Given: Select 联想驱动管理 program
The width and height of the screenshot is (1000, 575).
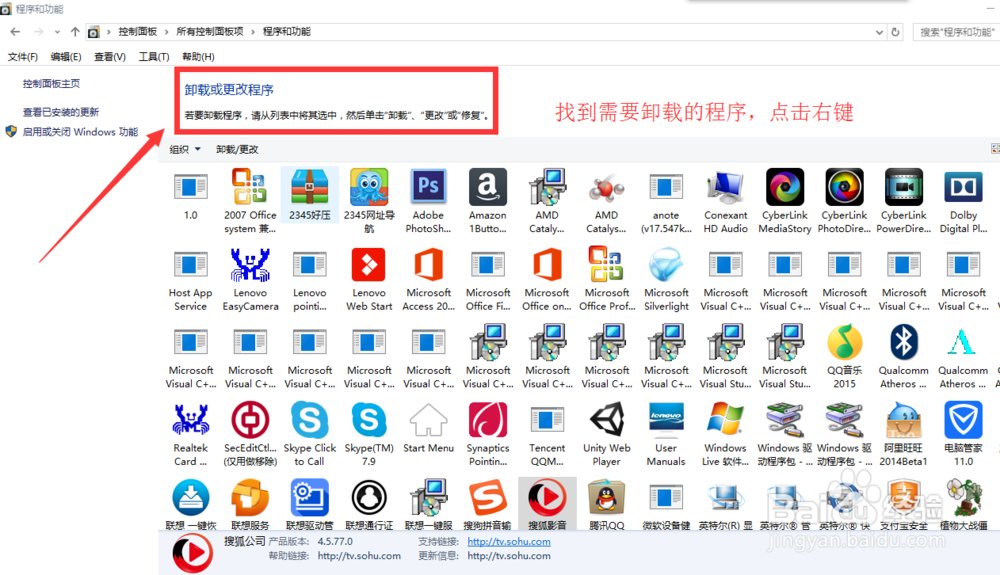Looking at the screenshot, I should click(x=309, y=504).
